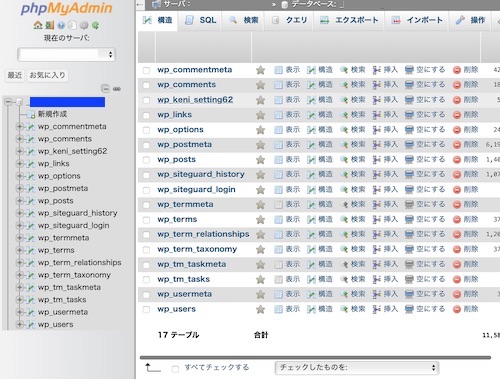This screenshot has height=379, width=500.
Task: Select wp_tm_tasks in sidebar tree
Action: tap(62, 300)
